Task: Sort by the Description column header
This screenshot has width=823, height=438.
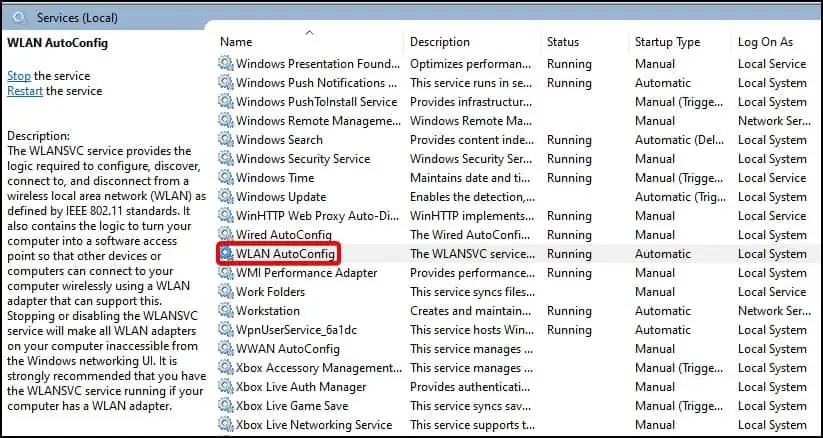Action: coord(440,42)
